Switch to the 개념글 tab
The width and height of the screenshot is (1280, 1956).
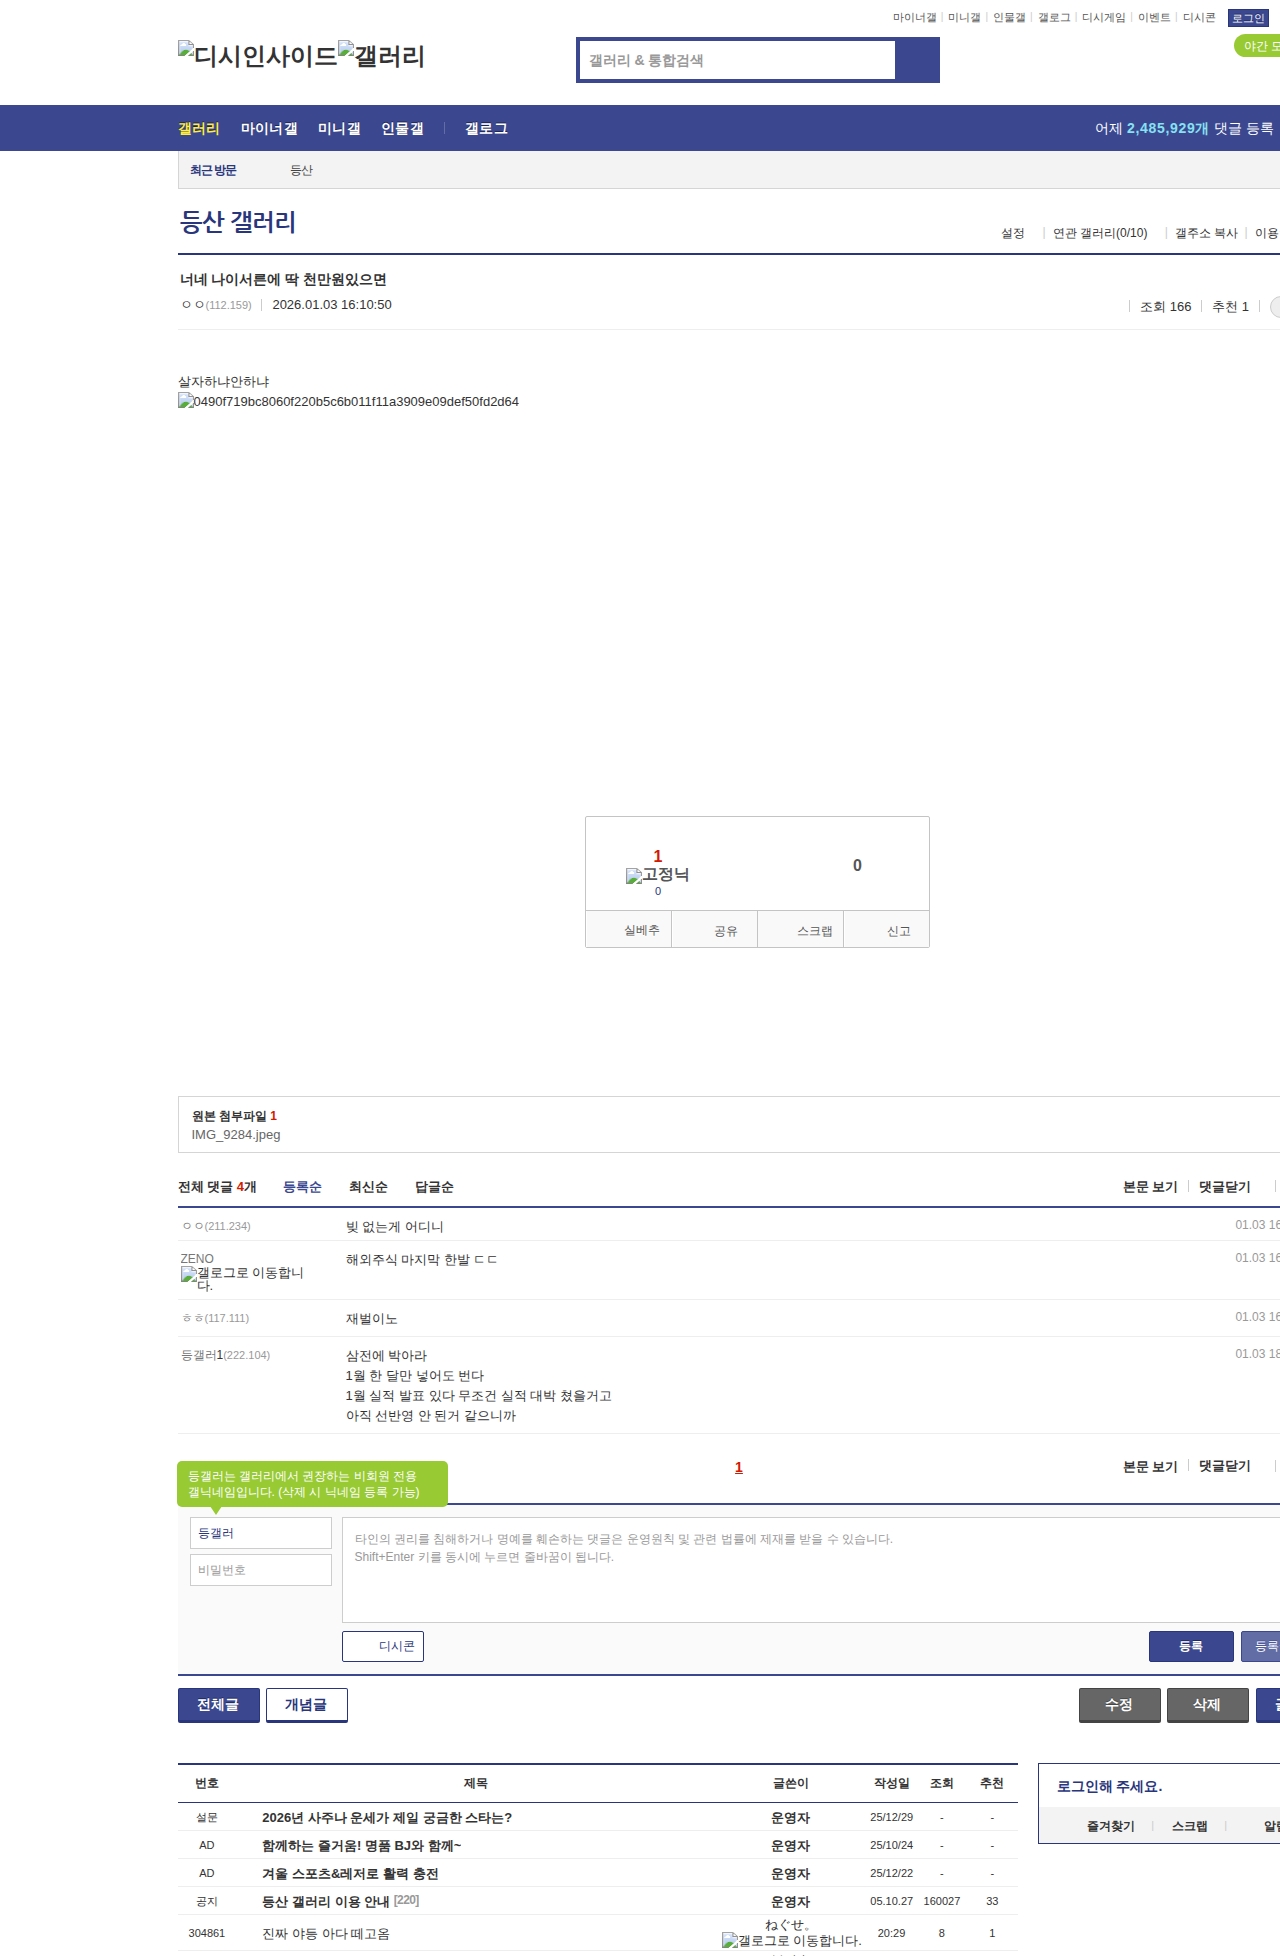306,1705
